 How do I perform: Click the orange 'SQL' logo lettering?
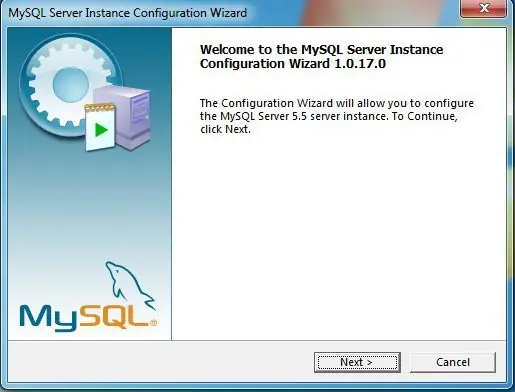[113, 316]
